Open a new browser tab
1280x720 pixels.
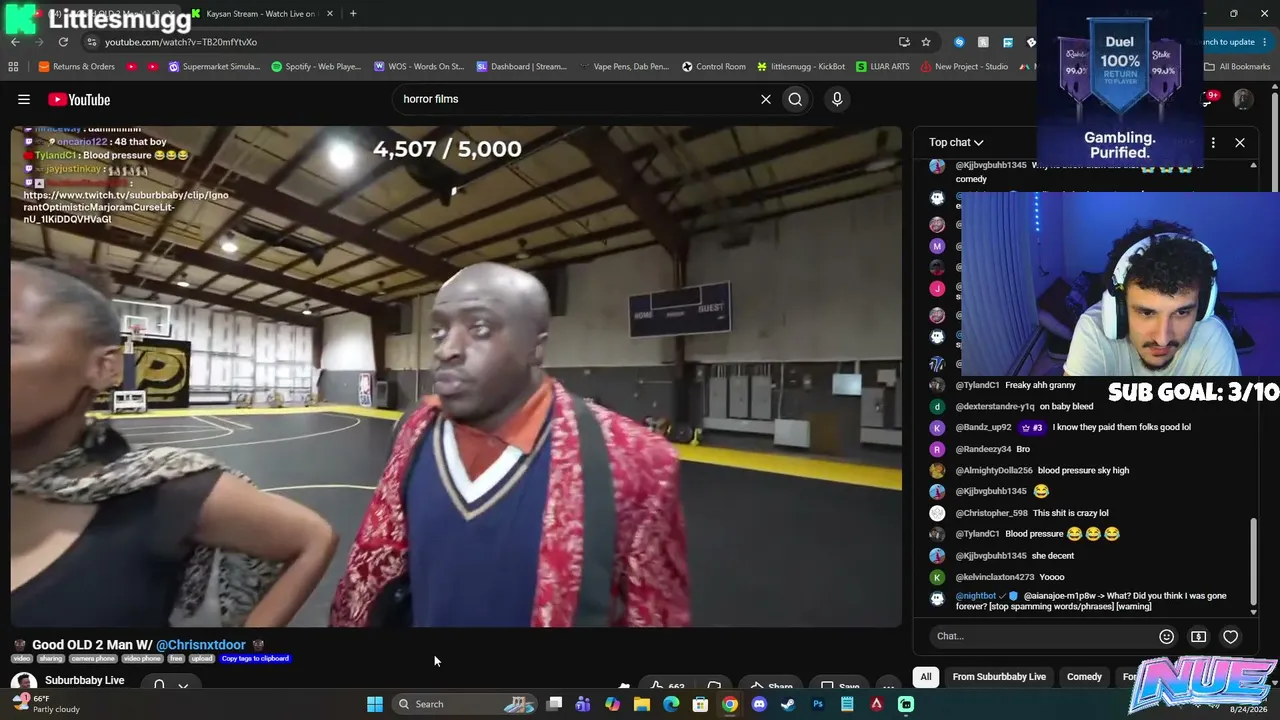point(353,14)
